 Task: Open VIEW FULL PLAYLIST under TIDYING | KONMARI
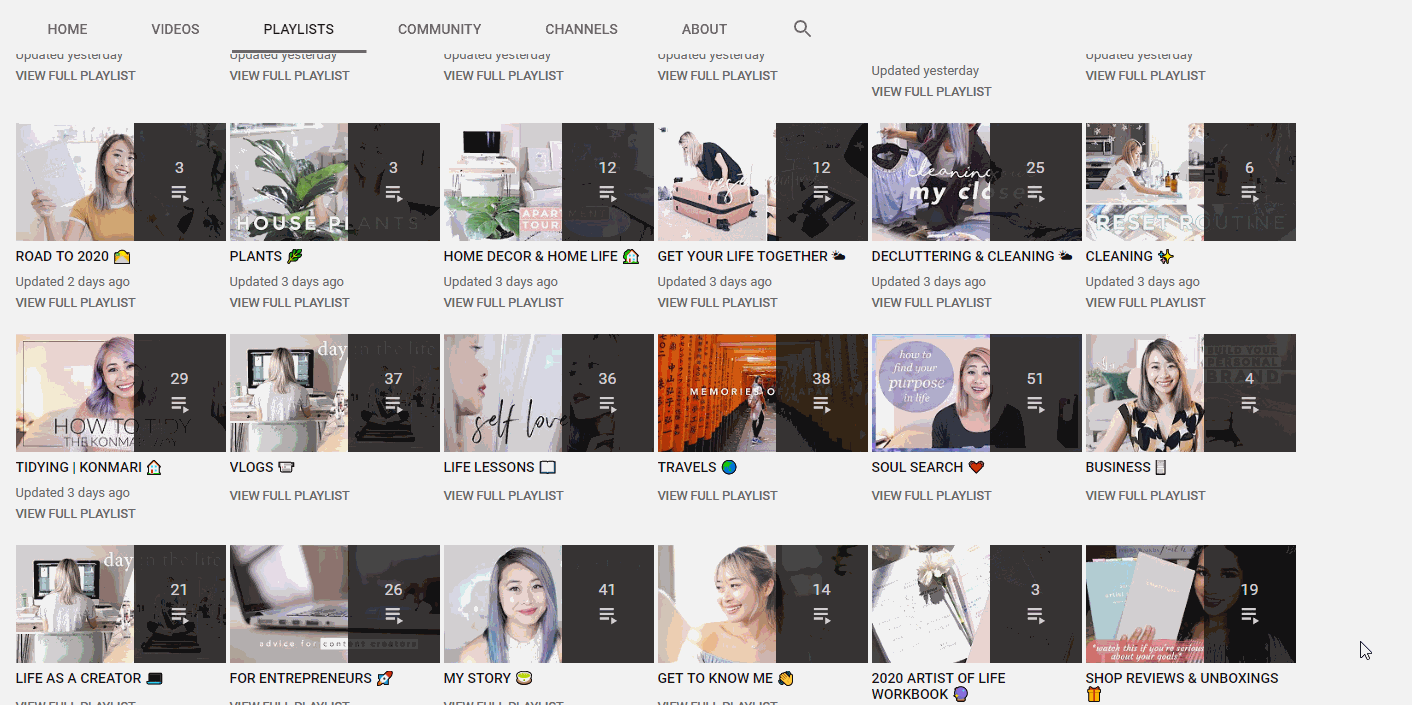coord(75,513)
